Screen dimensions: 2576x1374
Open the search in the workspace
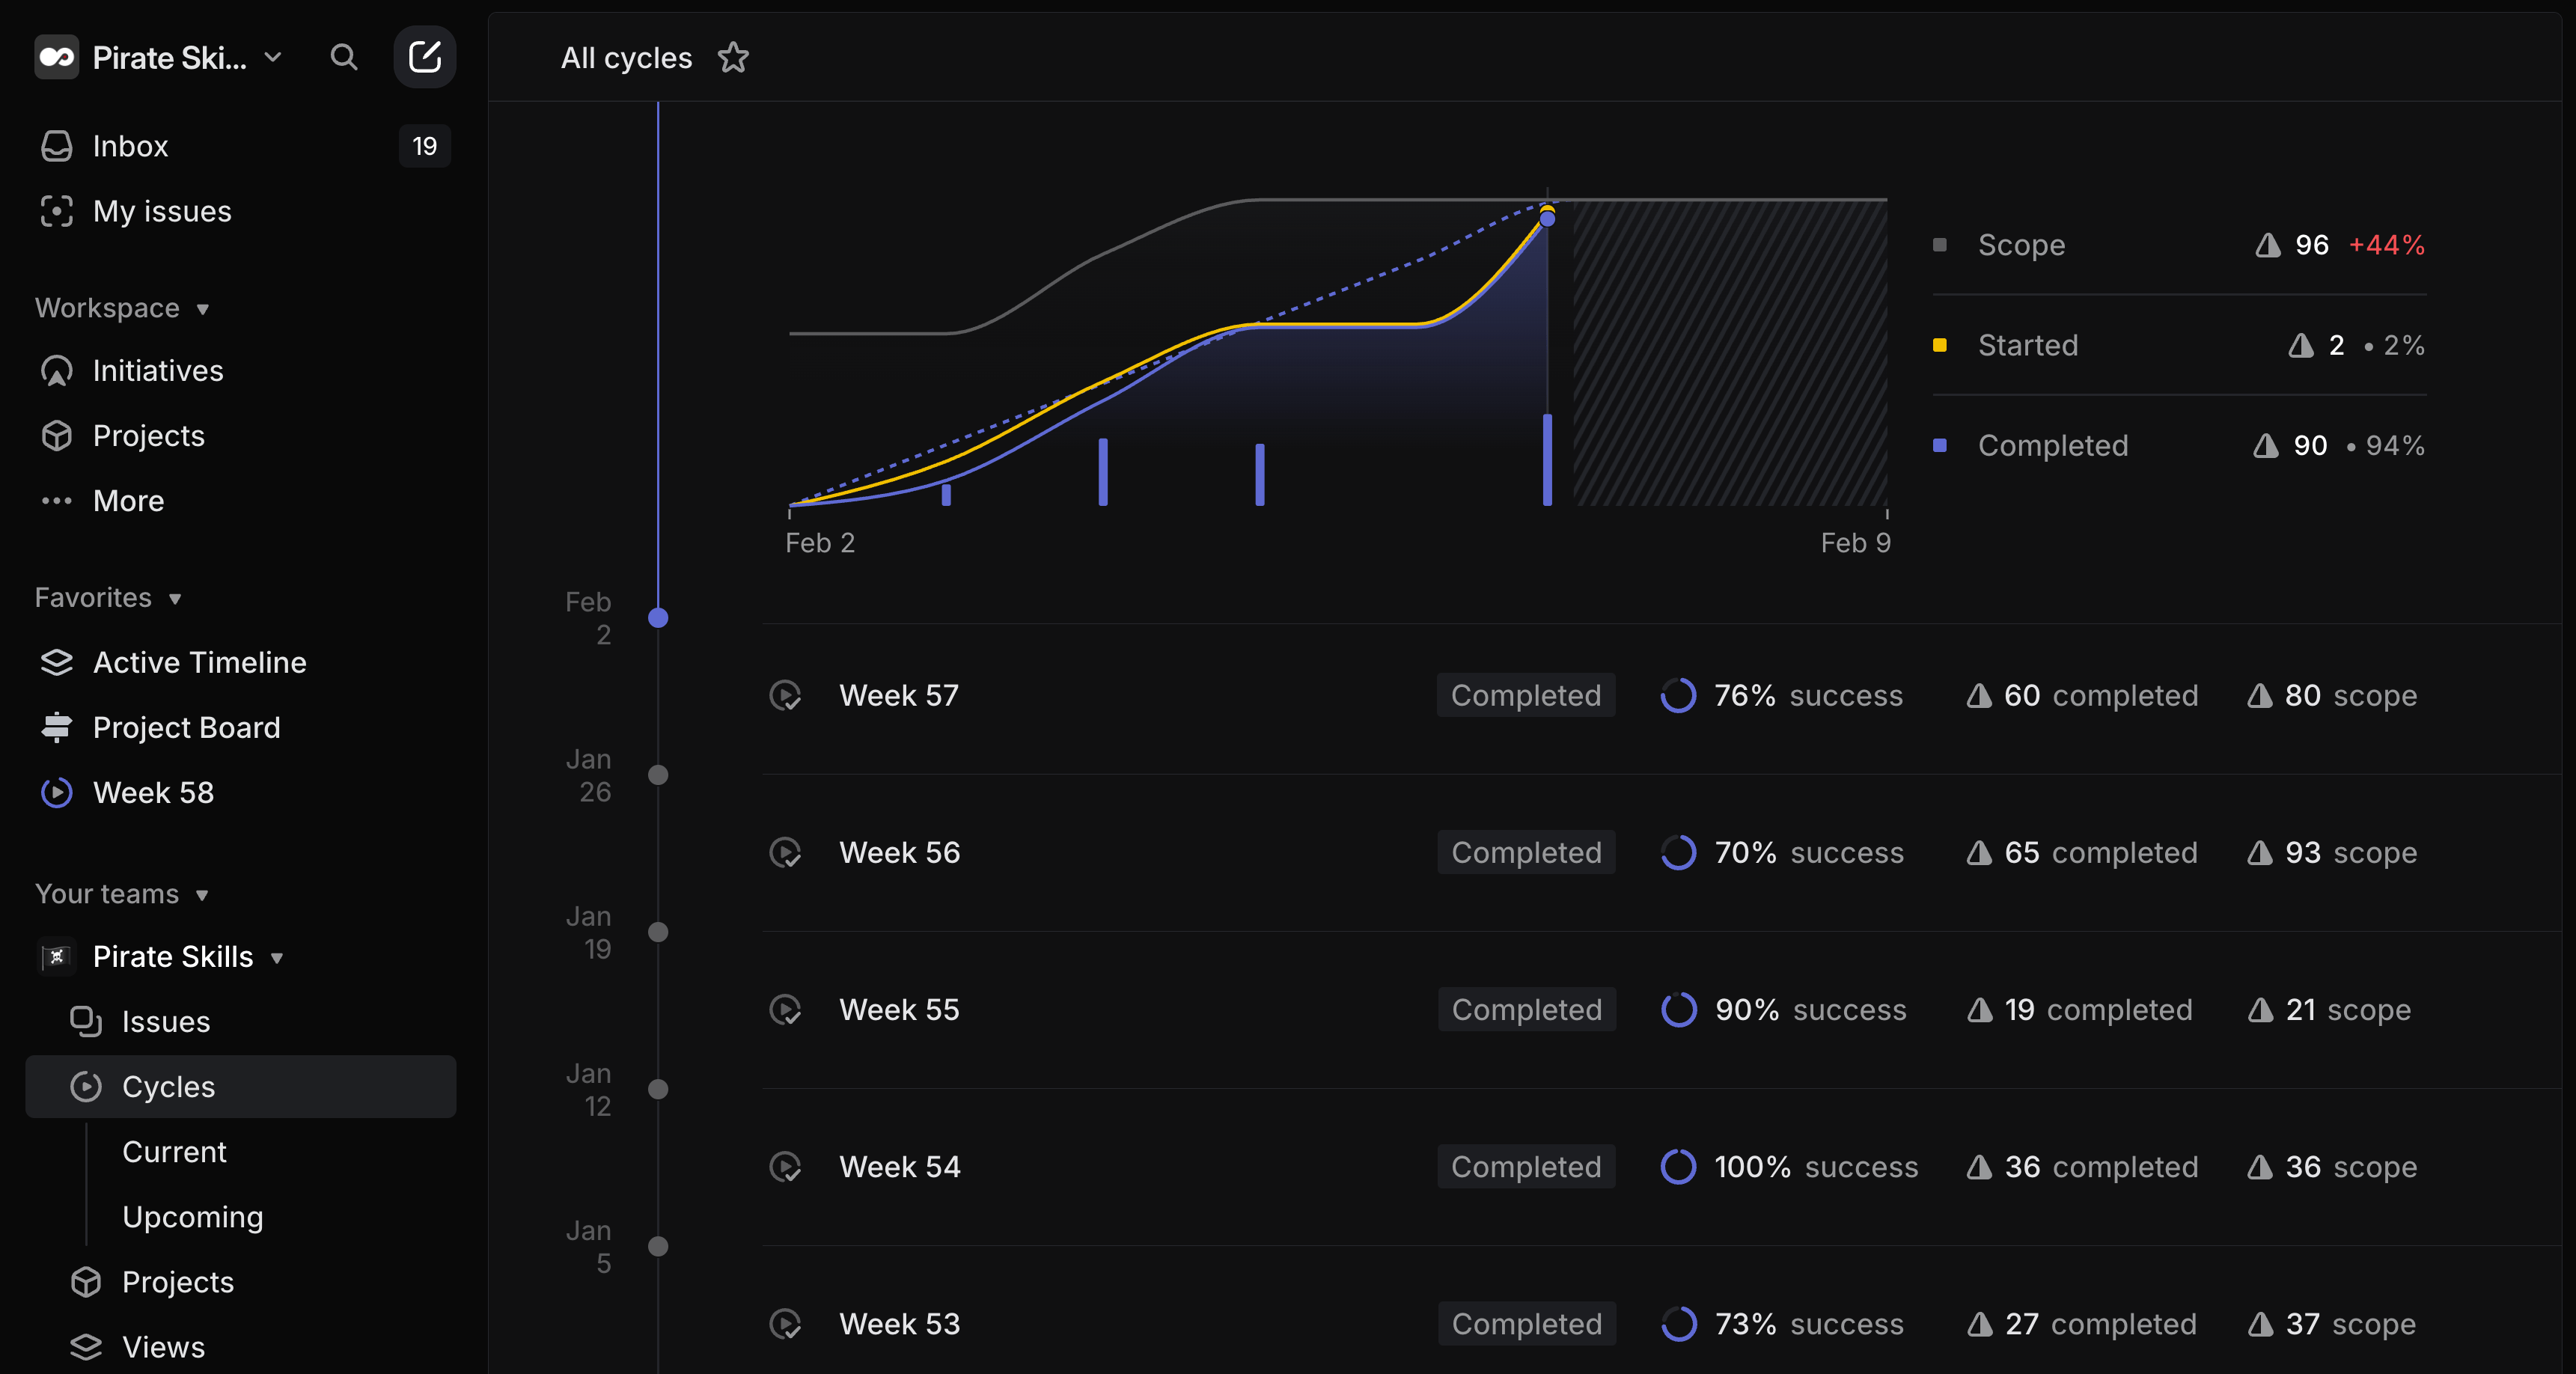pos(344,57)
